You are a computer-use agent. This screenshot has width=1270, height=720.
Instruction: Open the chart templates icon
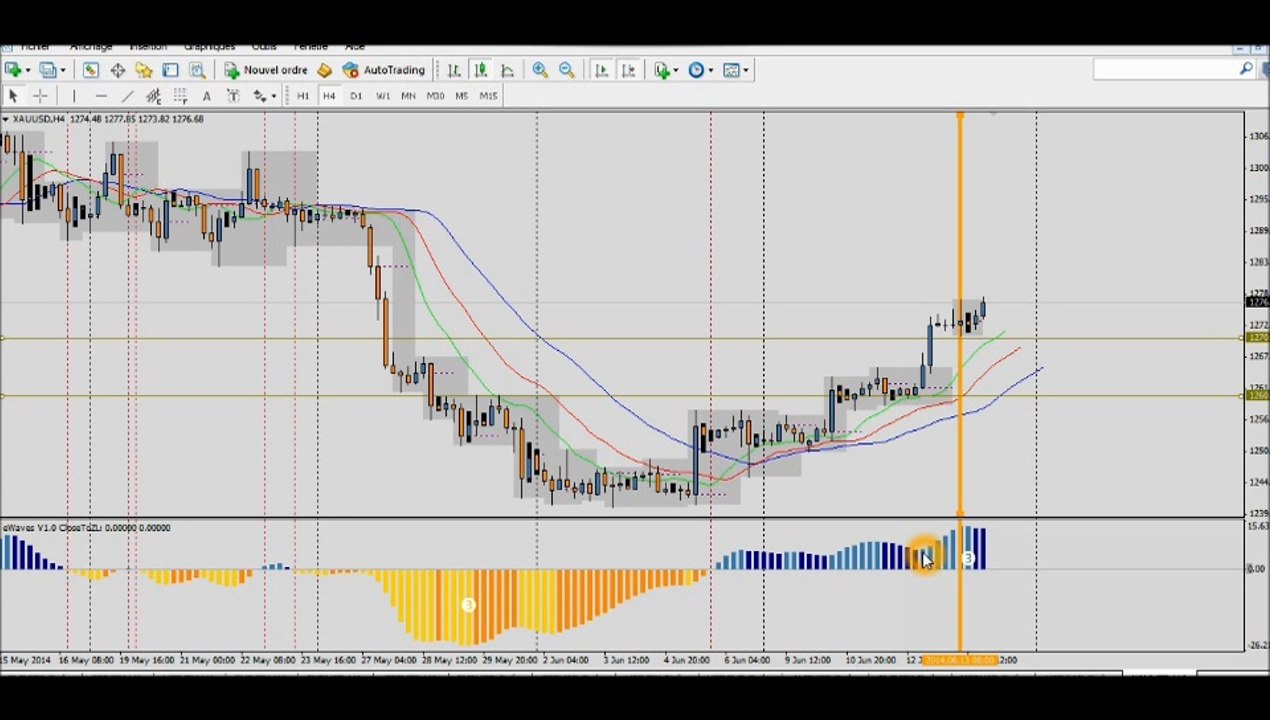[x=731, y=70]
